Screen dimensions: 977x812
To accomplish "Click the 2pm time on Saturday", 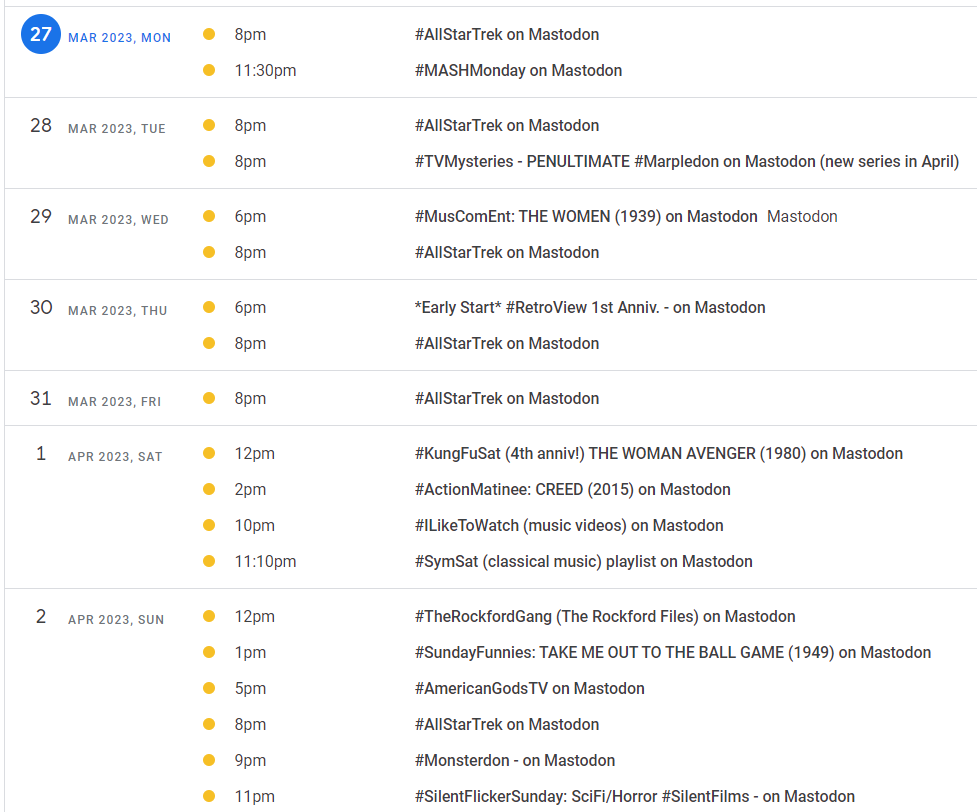I will coord(250,489).
